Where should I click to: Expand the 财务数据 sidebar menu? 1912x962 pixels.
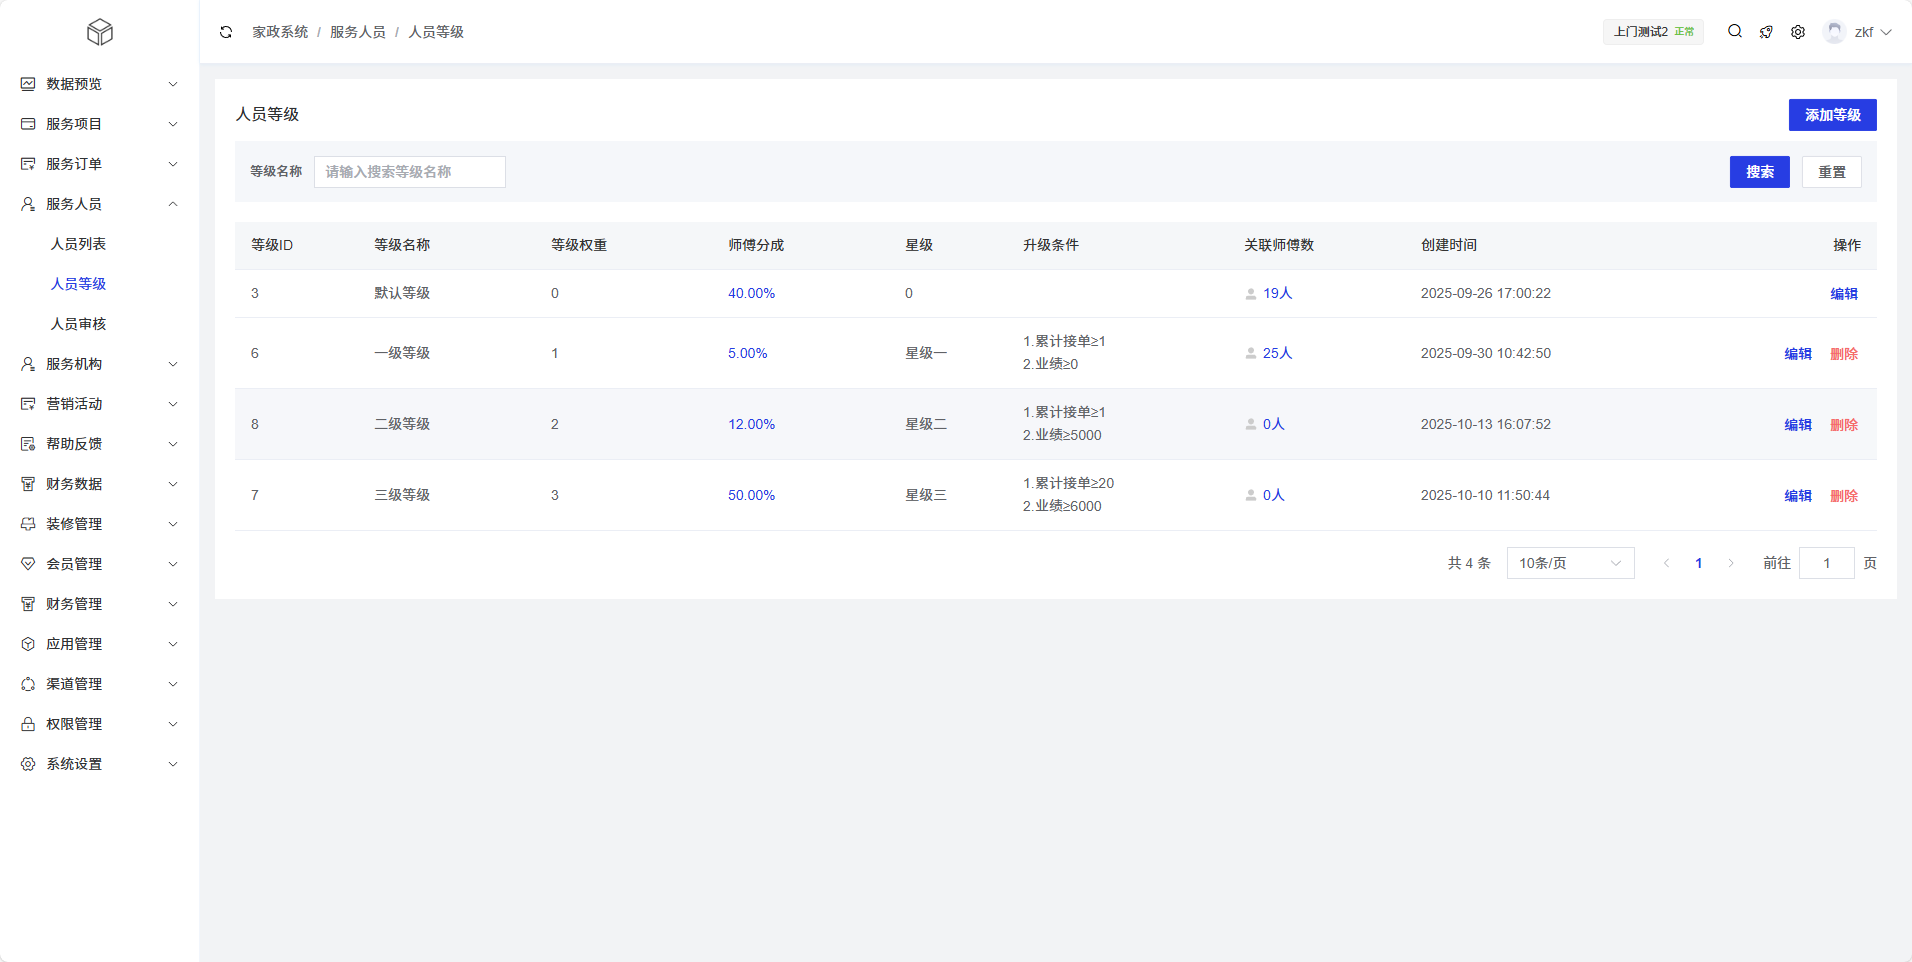point(99,484)
